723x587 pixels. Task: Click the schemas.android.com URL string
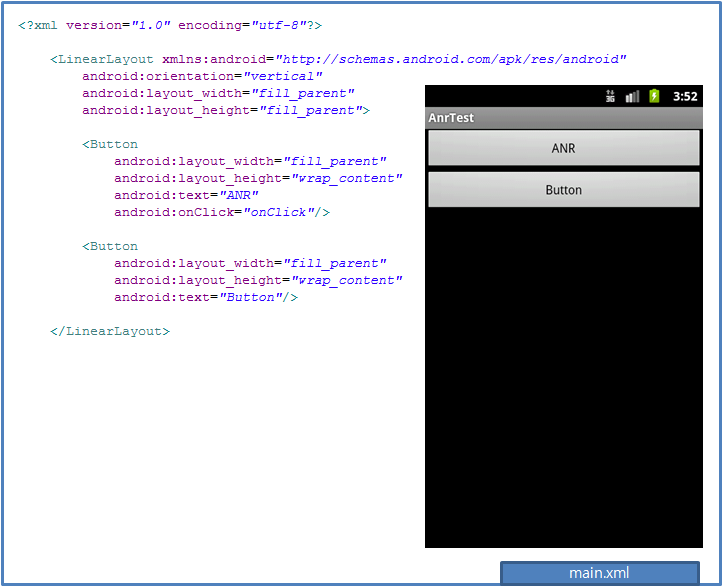tap(450, 59)
